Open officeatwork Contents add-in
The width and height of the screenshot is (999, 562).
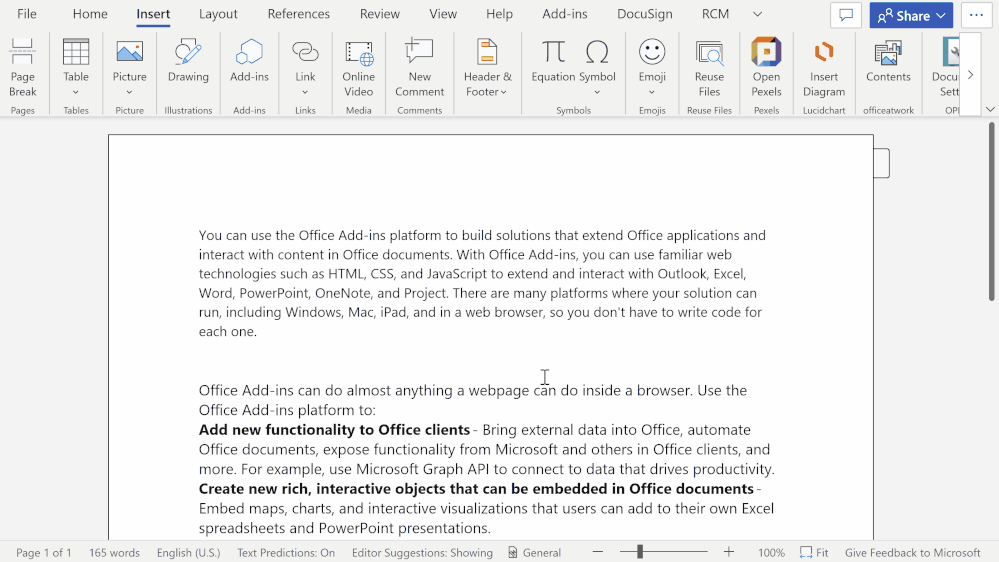pyautogui.click(x=888, y=61)
